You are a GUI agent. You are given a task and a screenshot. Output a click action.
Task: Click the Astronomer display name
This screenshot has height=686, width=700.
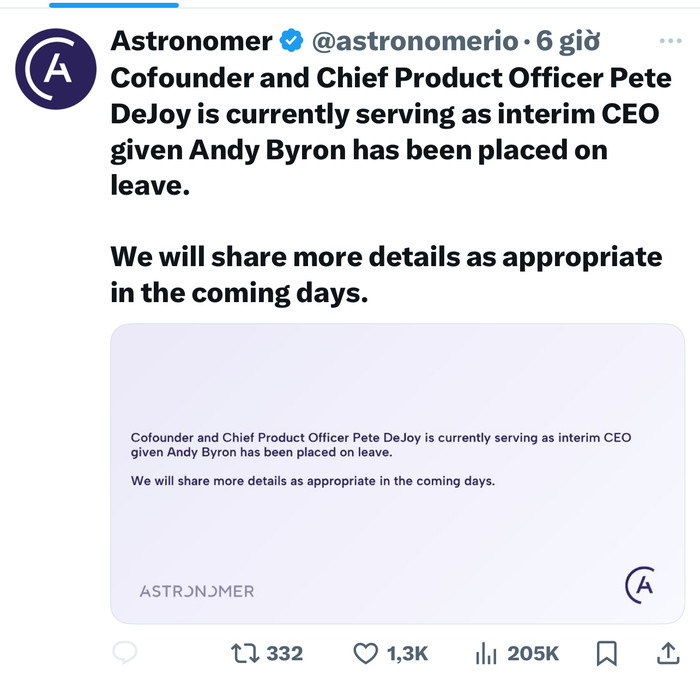(x=191, y=41)
